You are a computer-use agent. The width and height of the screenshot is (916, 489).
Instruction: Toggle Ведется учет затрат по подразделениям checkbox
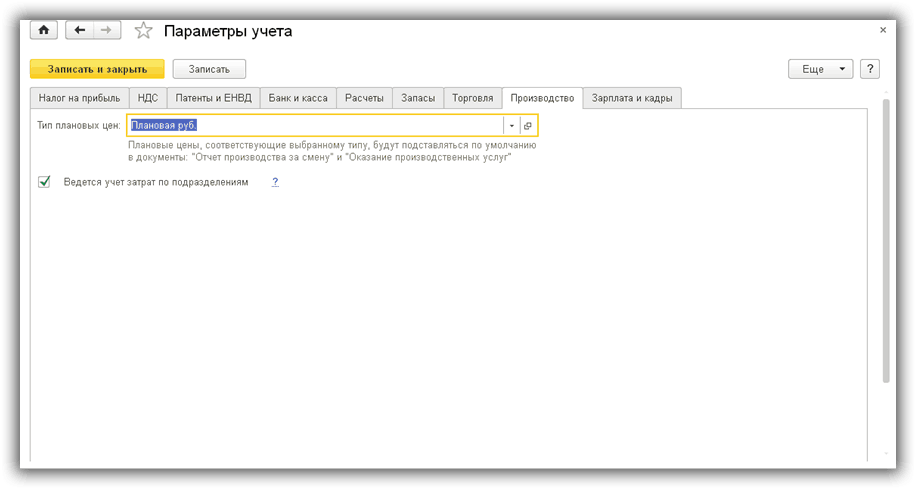(x=44, y=182)
